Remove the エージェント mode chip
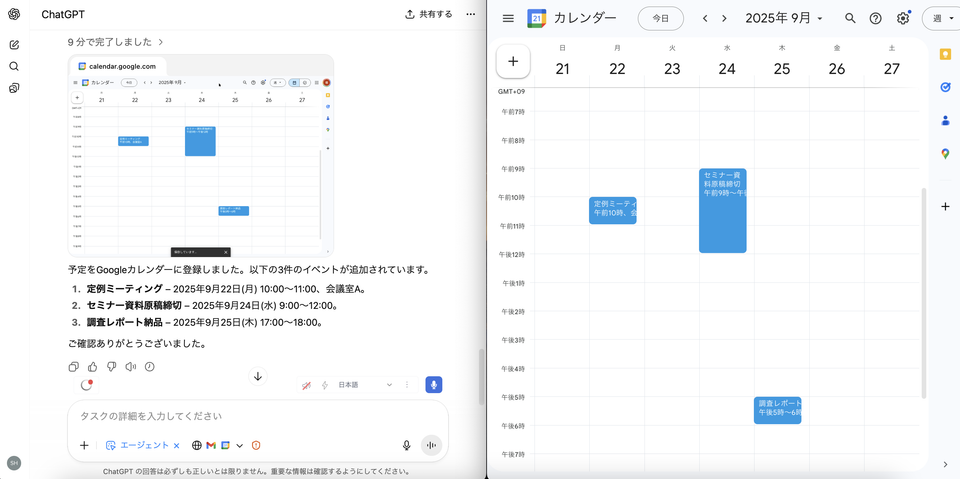The image size is (960, 479). [177, 446]
